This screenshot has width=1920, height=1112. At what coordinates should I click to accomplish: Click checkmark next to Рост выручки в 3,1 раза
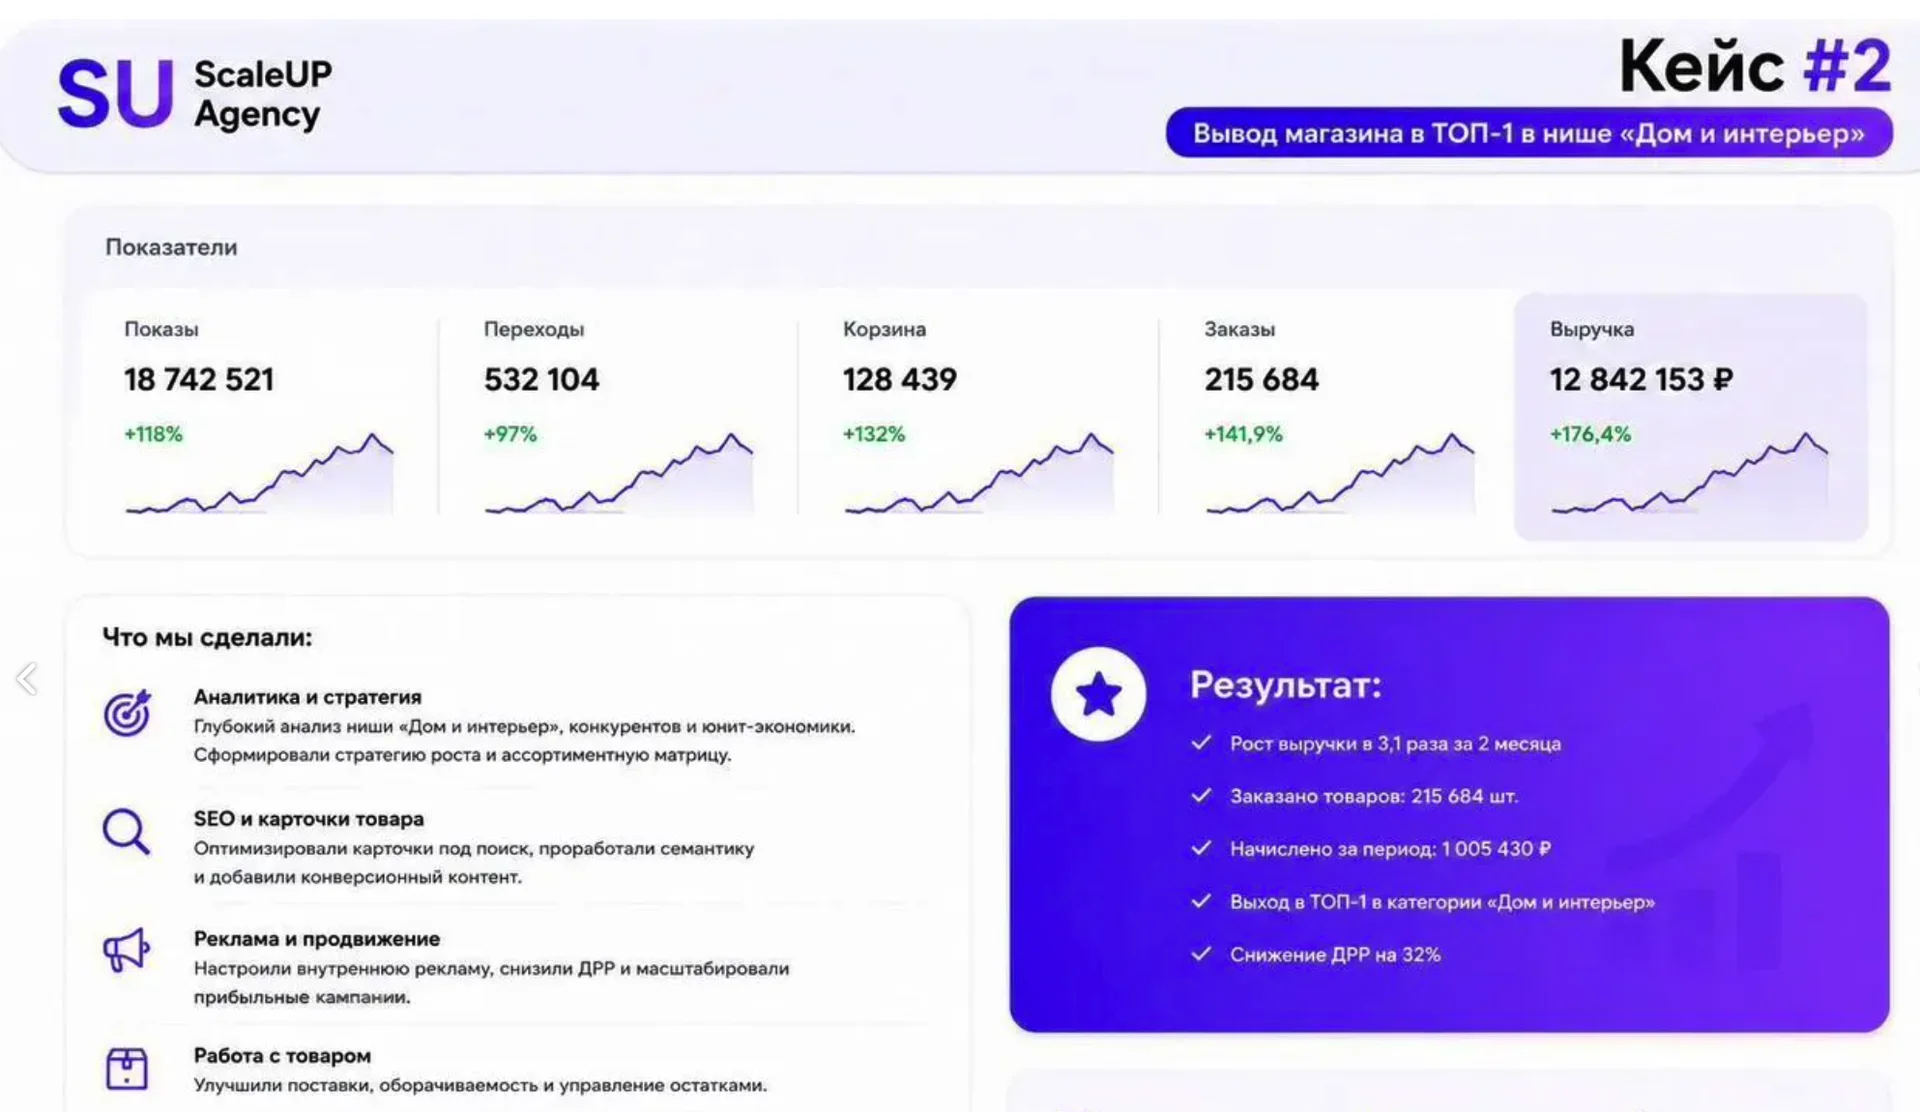[1202, 743]
